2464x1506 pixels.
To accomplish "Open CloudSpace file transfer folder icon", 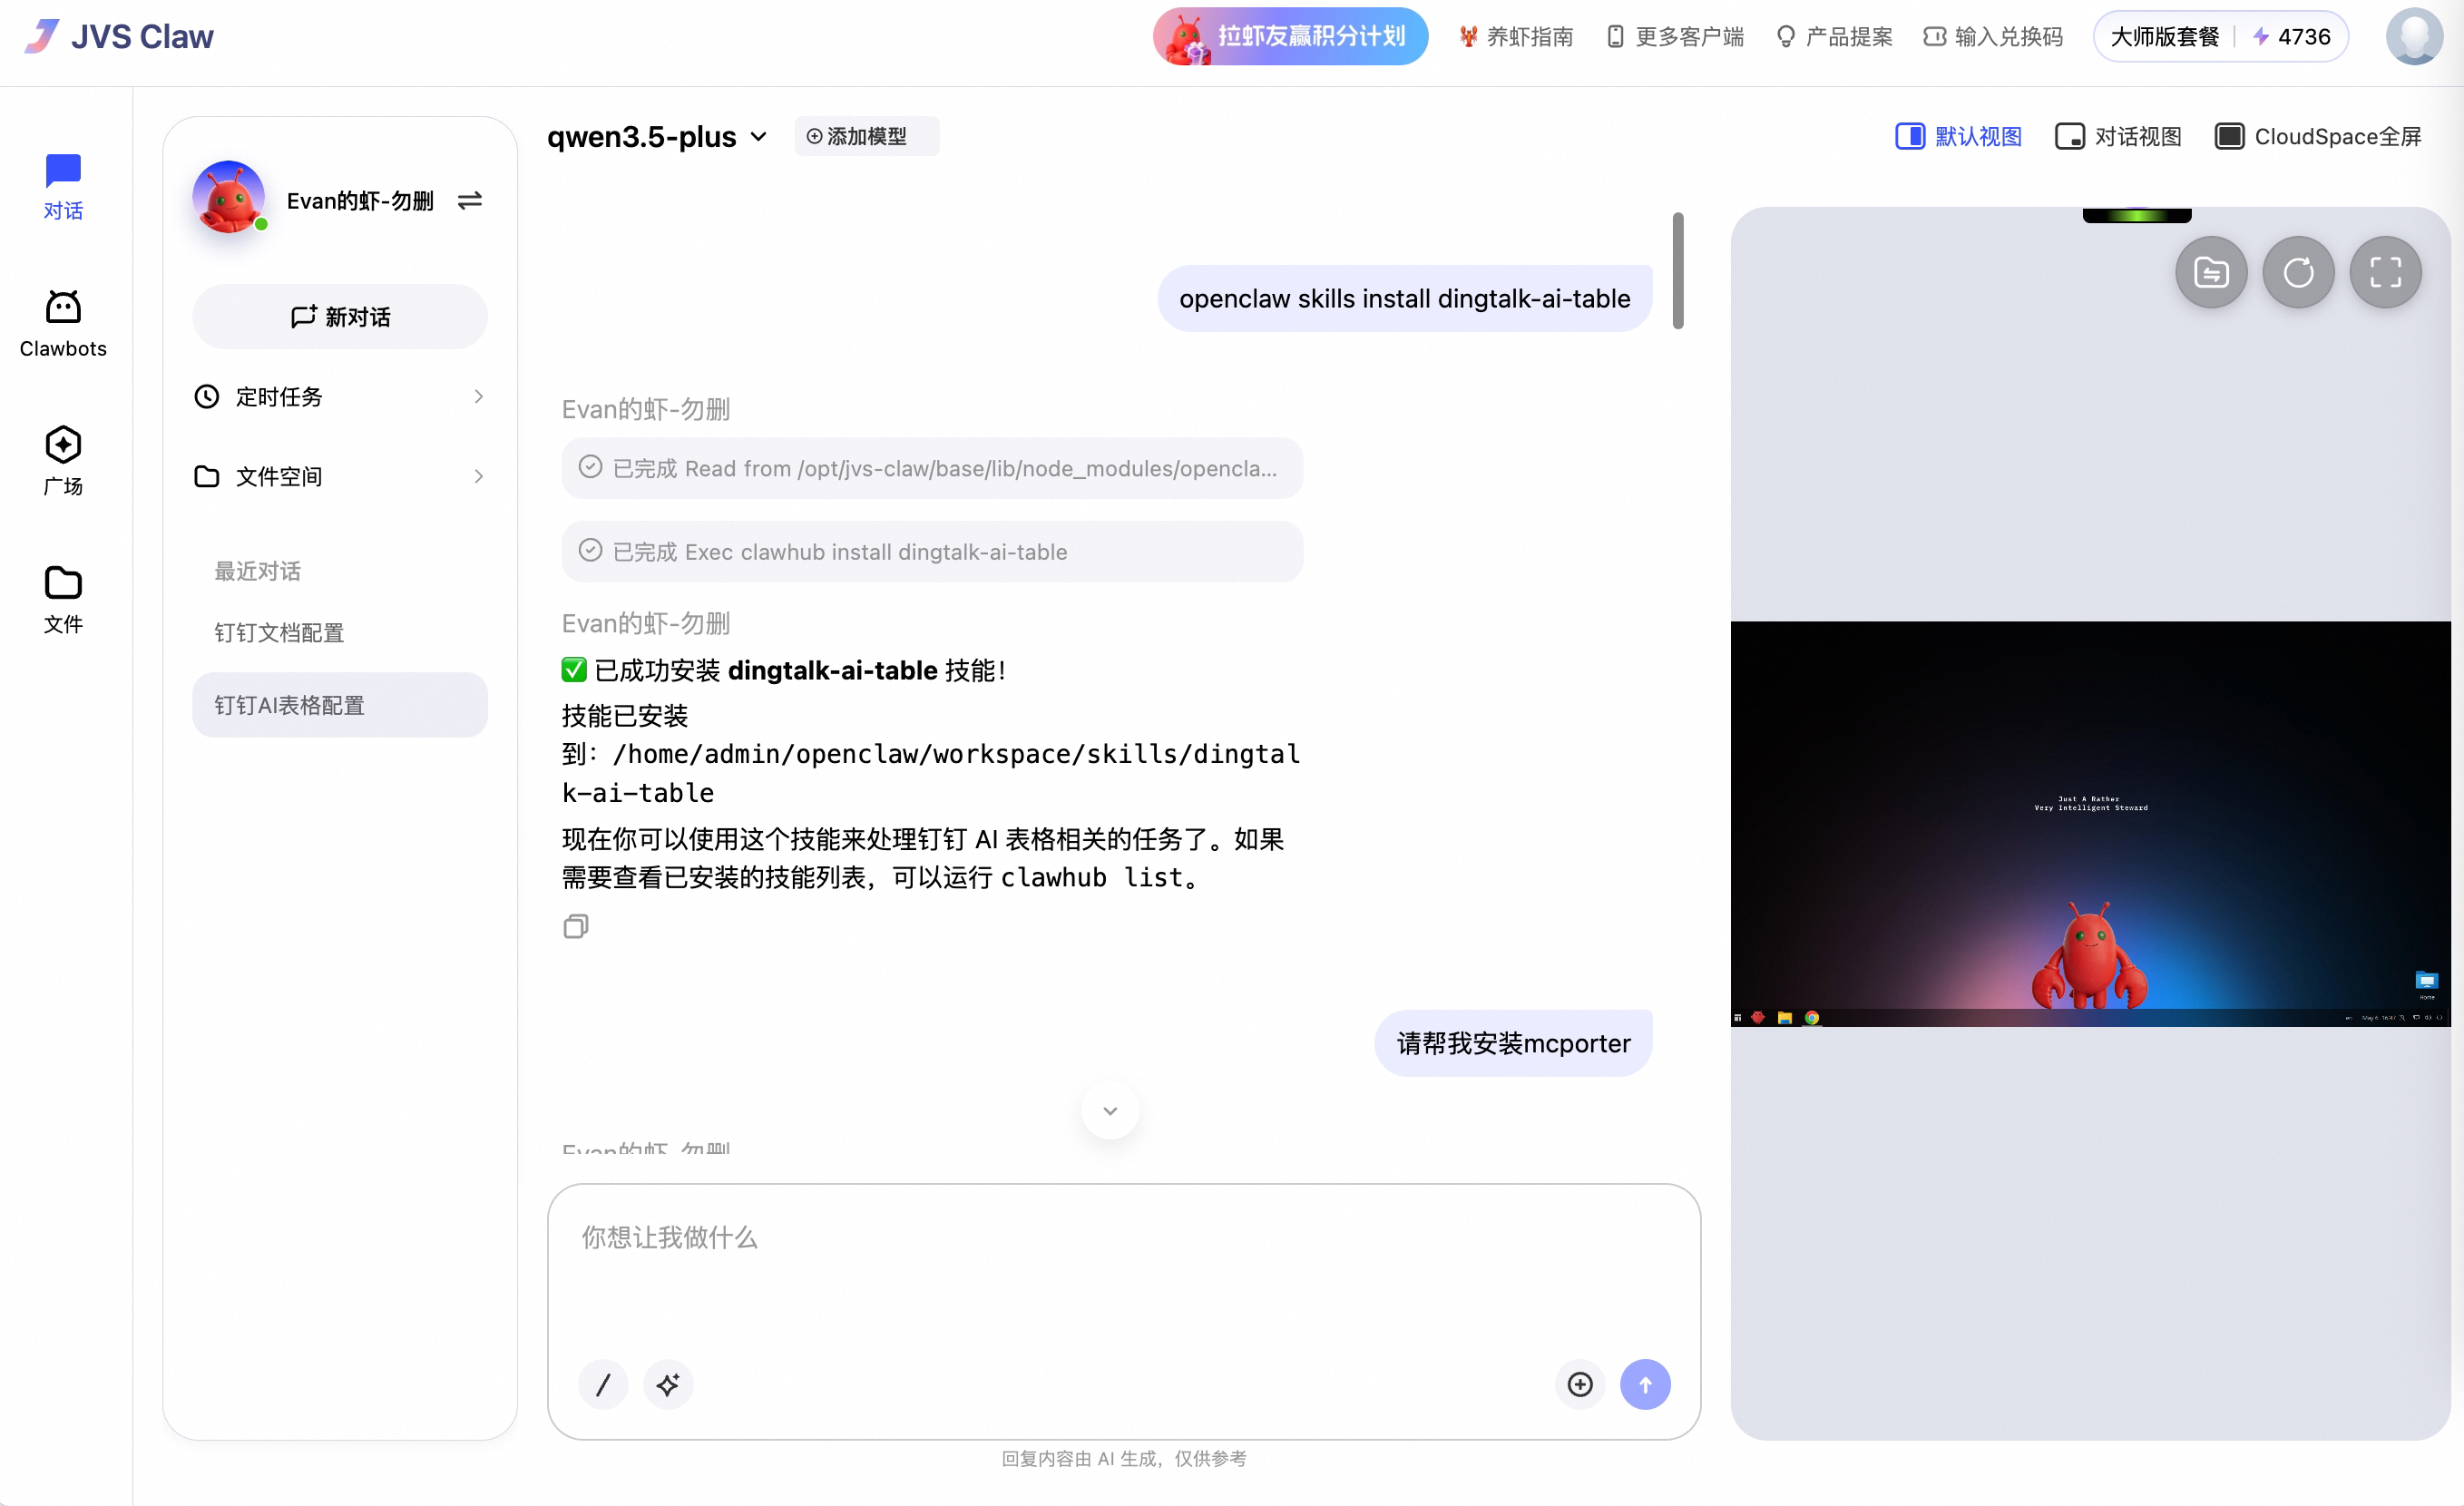I will point(2211,272).
